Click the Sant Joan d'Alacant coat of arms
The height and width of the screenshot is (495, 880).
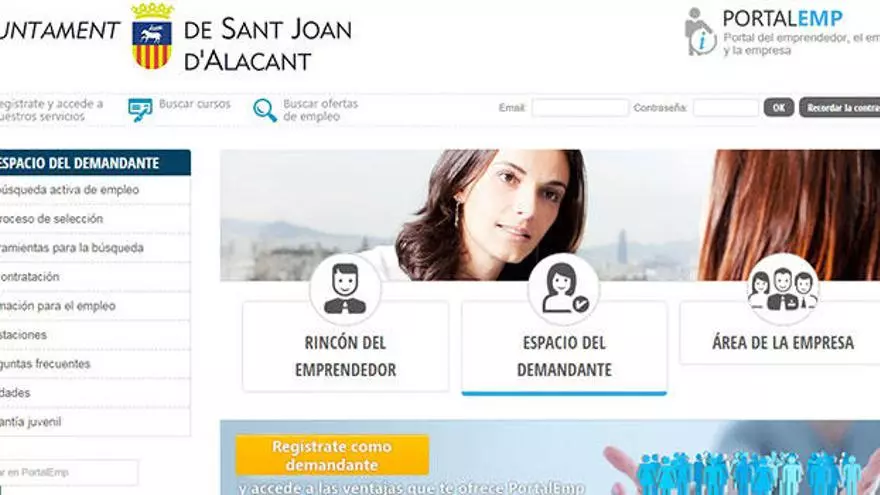tap(152, 36)
